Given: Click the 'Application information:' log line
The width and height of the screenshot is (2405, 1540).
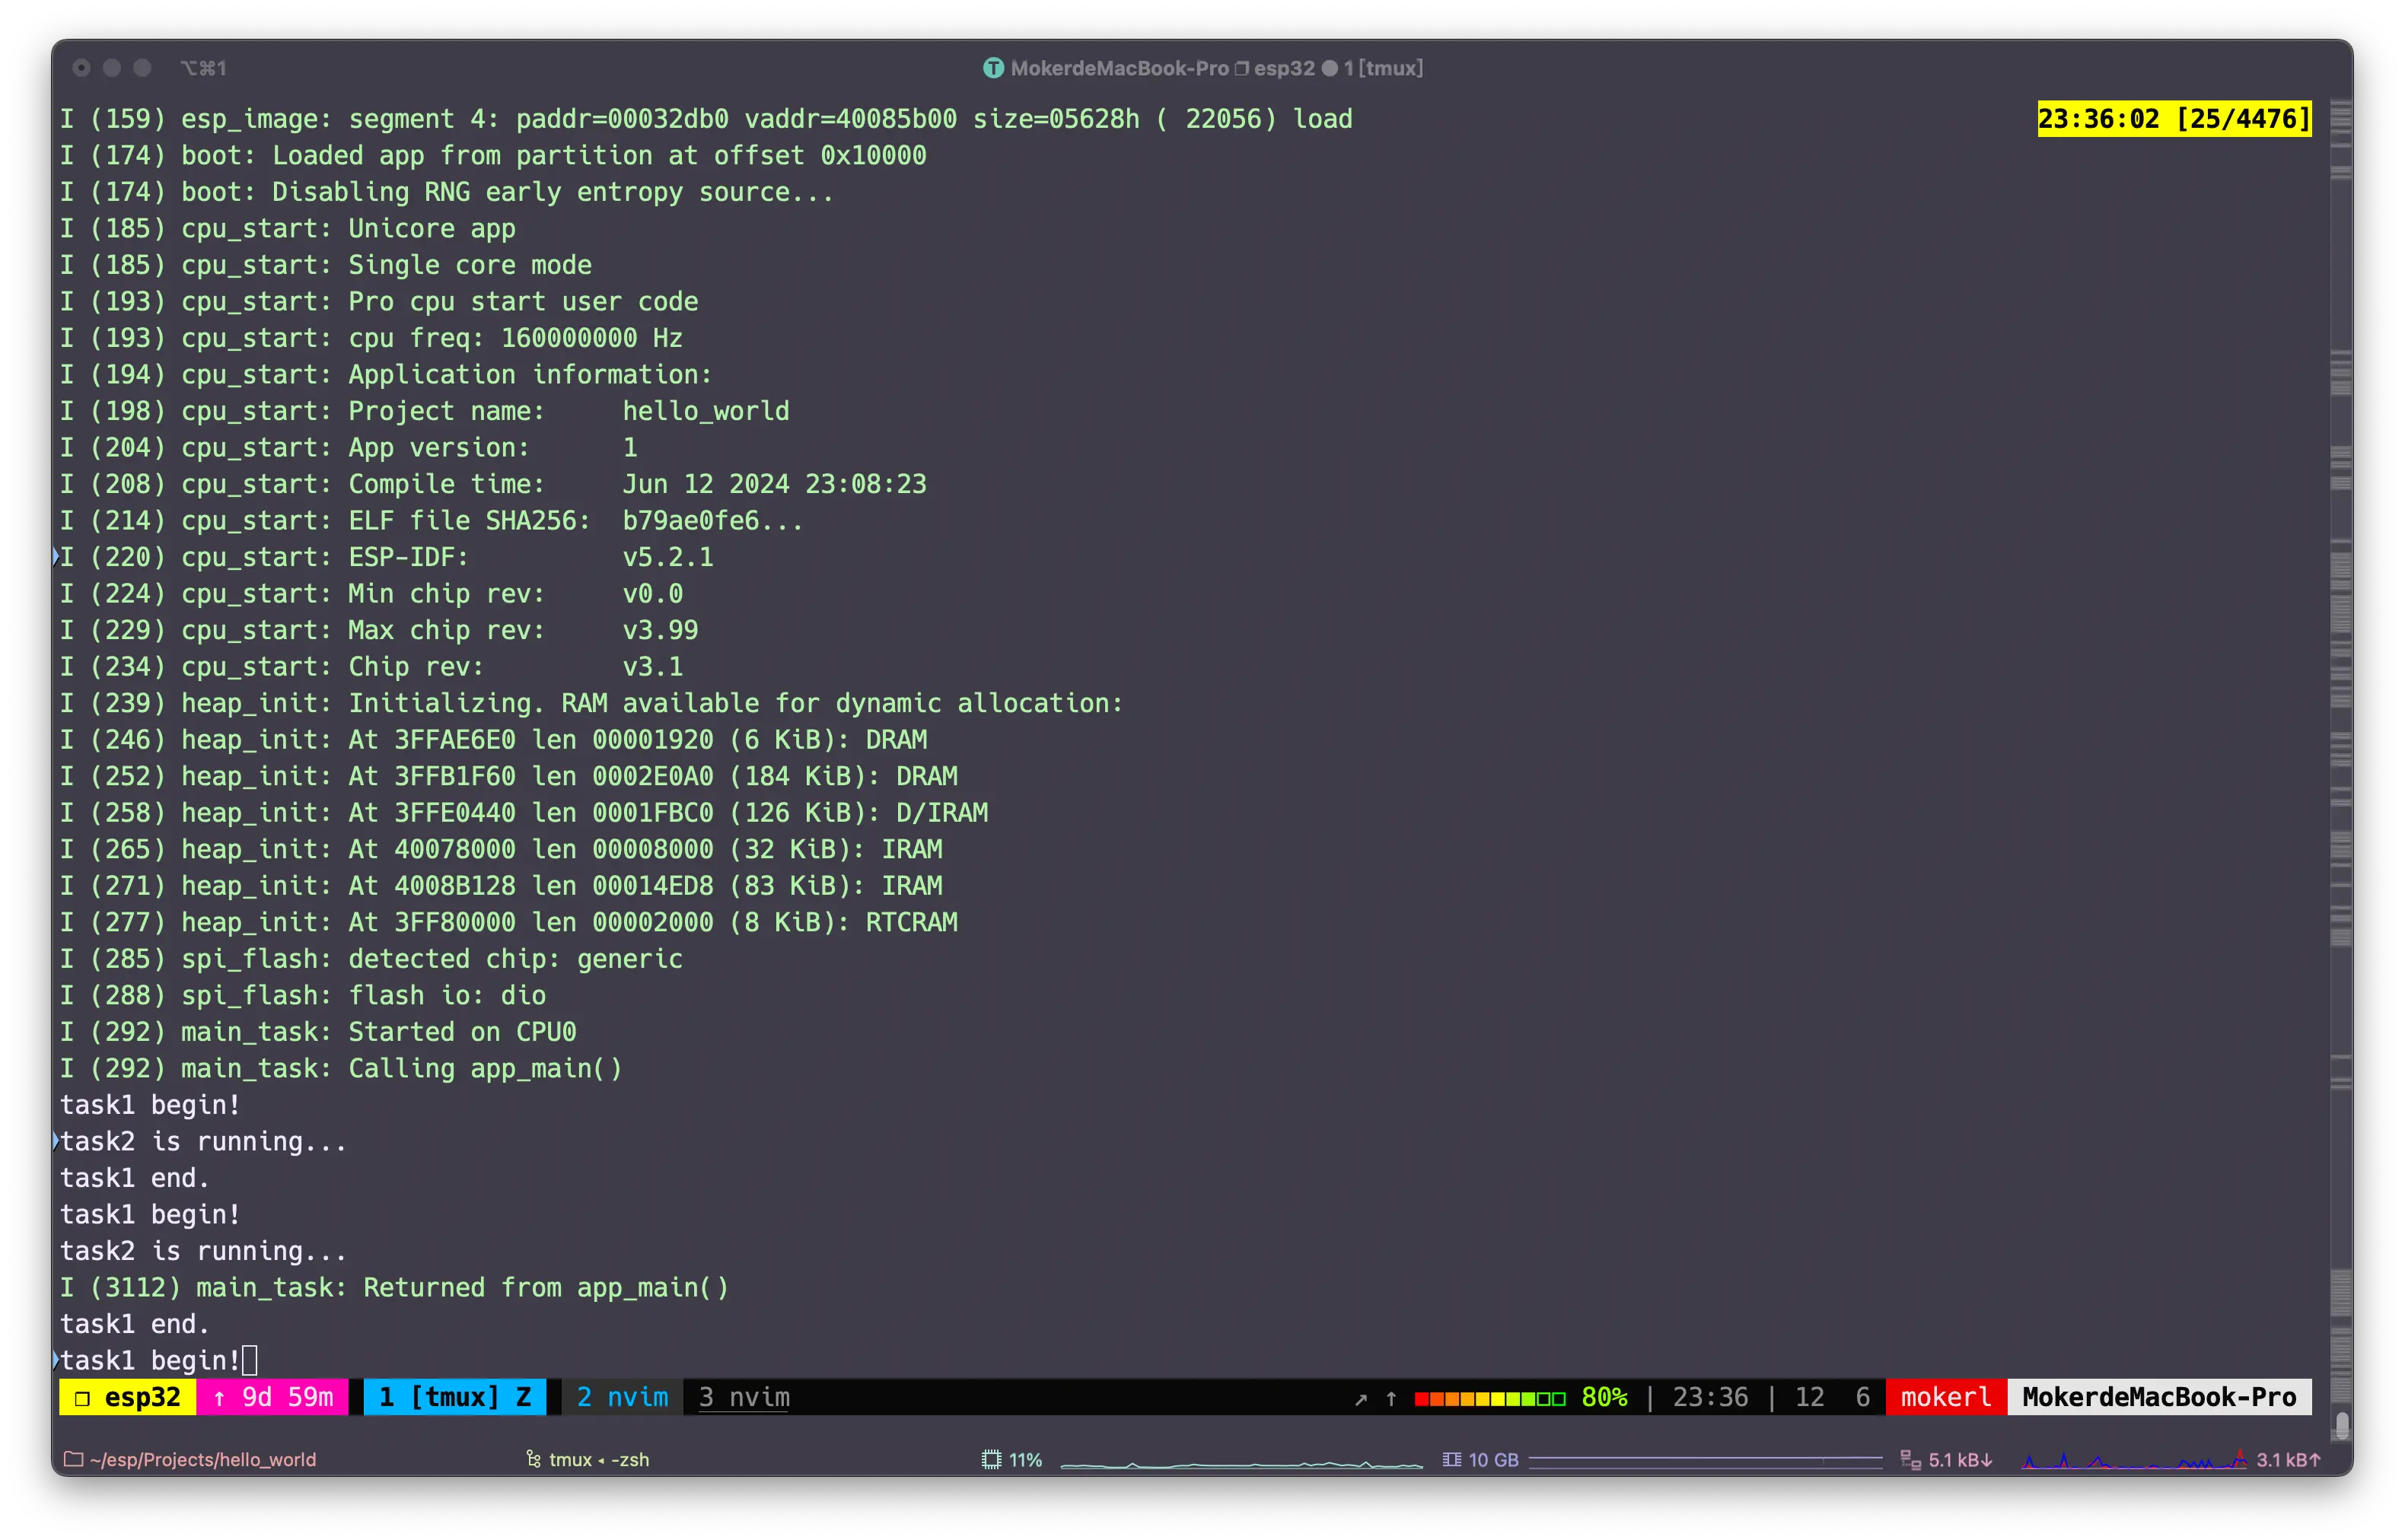Looking at the screenshot, I should click(386, 374).
